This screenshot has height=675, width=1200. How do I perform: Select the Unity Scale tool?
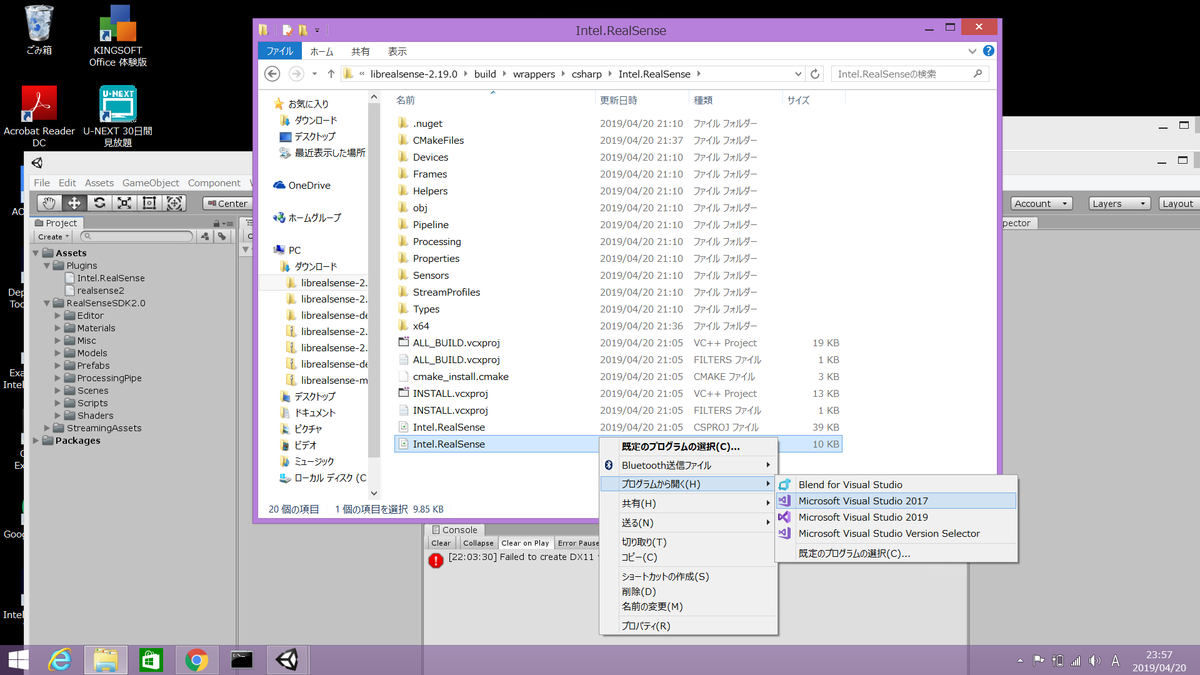[125, 203]
